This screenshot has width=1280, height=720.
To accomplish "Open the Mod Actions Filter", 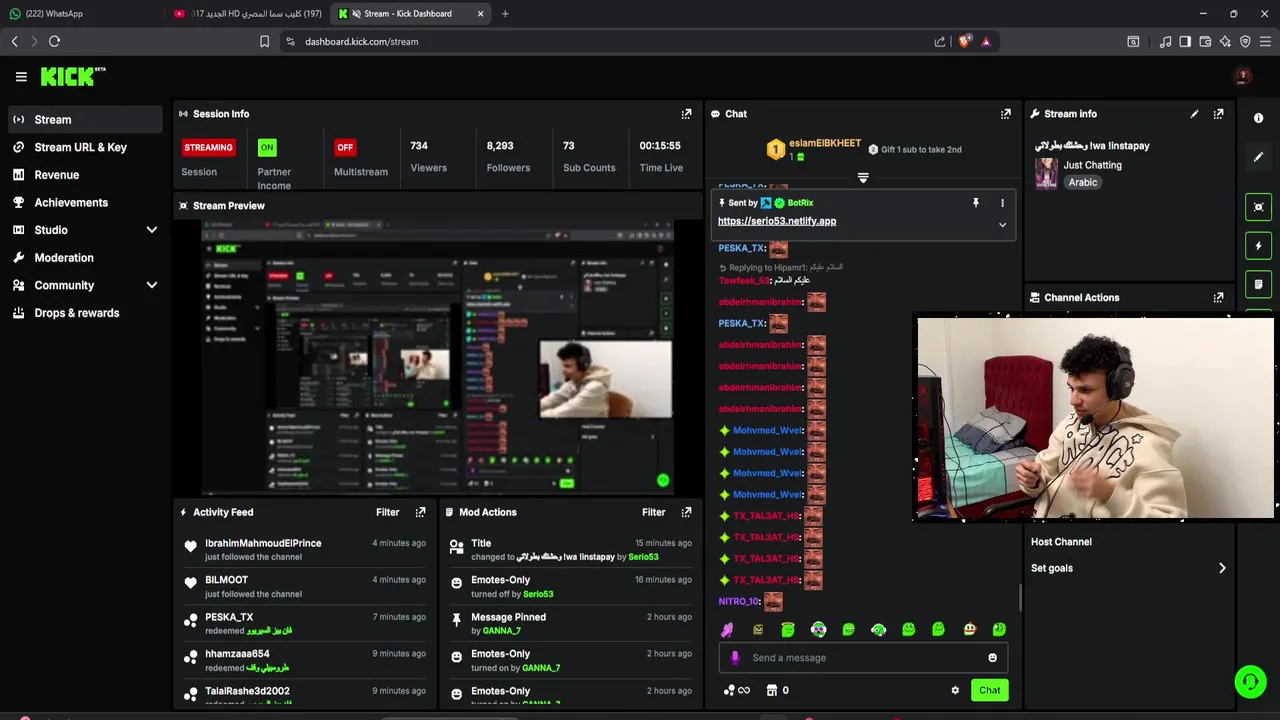I will (654, 512).
